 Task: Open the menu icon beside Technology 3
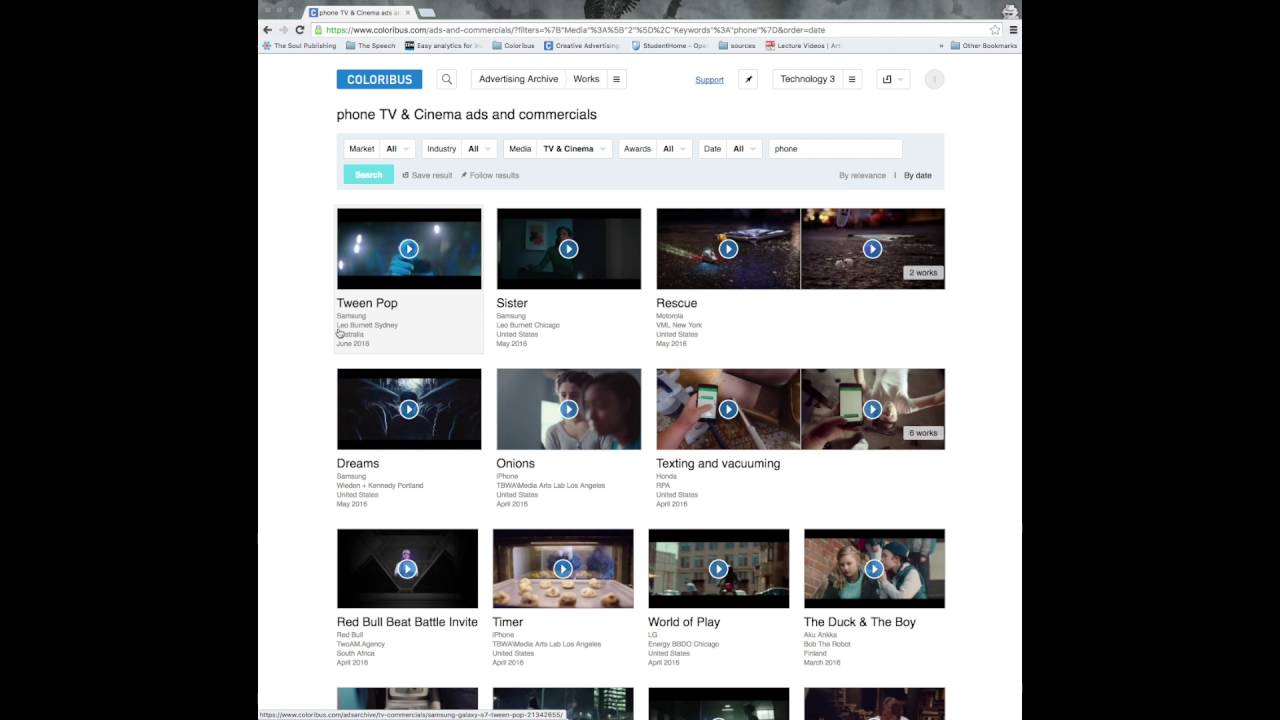tap(852, 79)
